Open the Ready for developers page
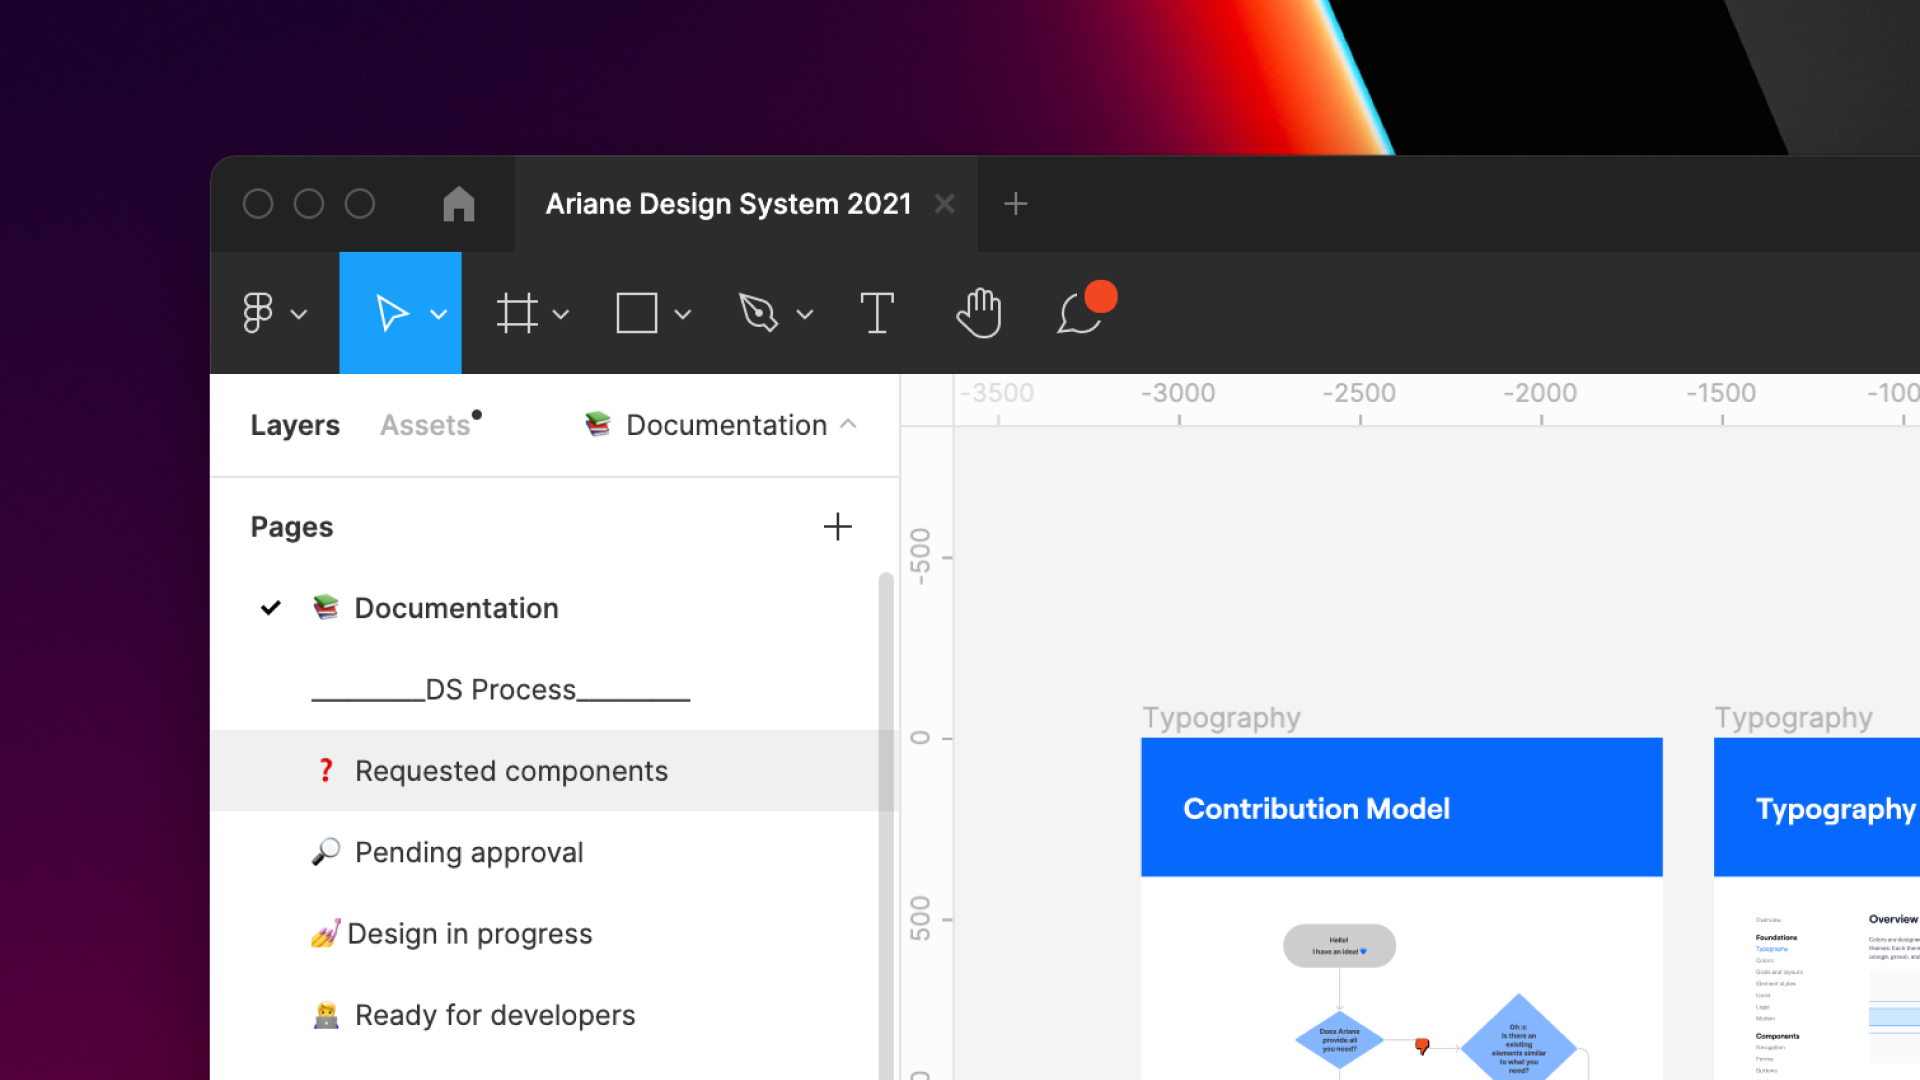The height and width of the screenshot is (1080, 1920). pyautogui.click(x=545, y=1015)
